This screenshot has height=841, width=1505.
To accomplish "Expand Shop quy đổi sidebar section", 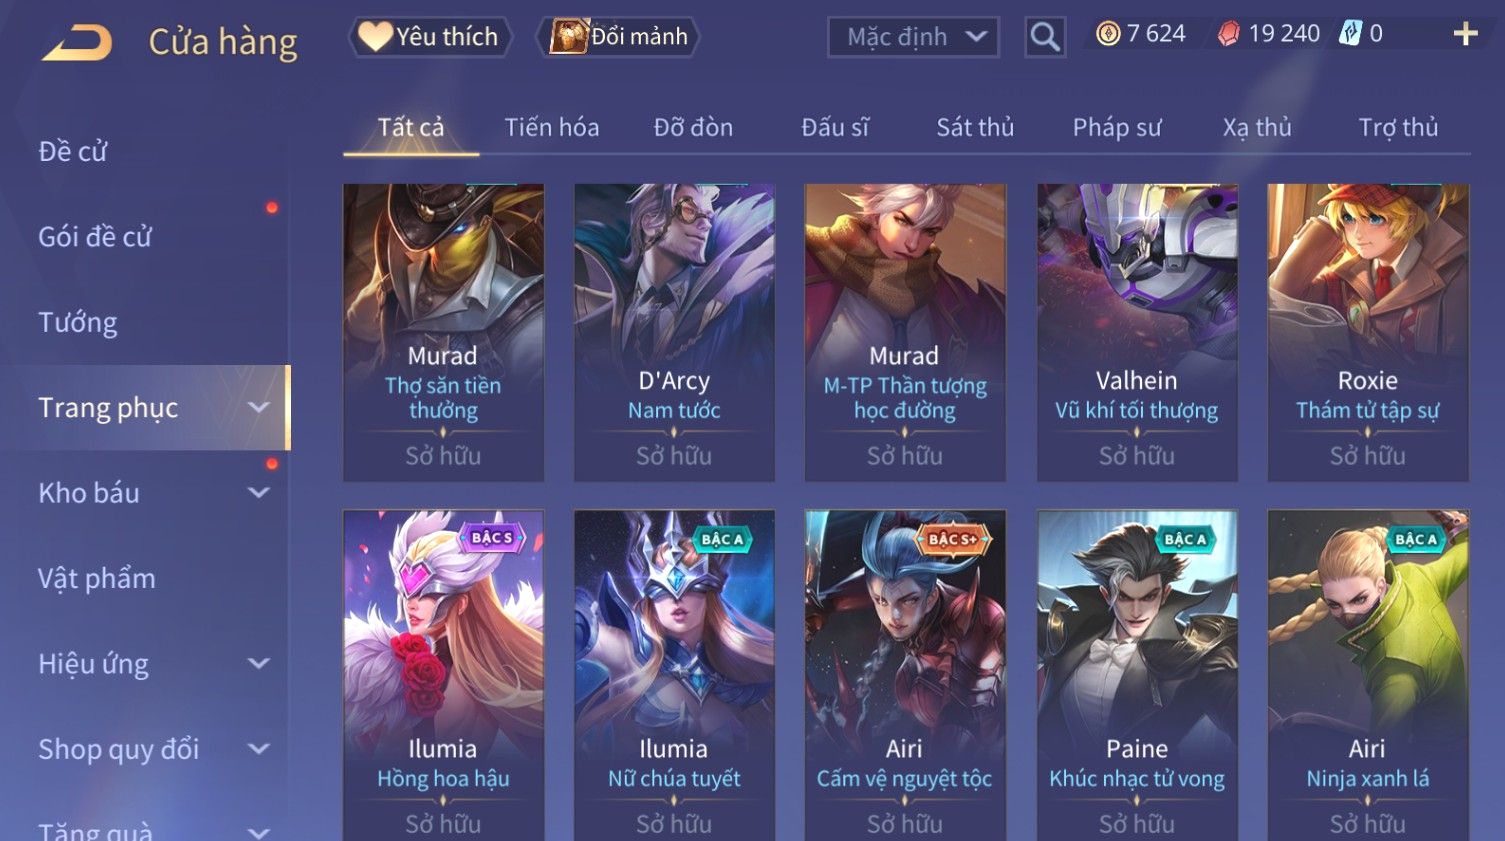I will tap(258, 748).
